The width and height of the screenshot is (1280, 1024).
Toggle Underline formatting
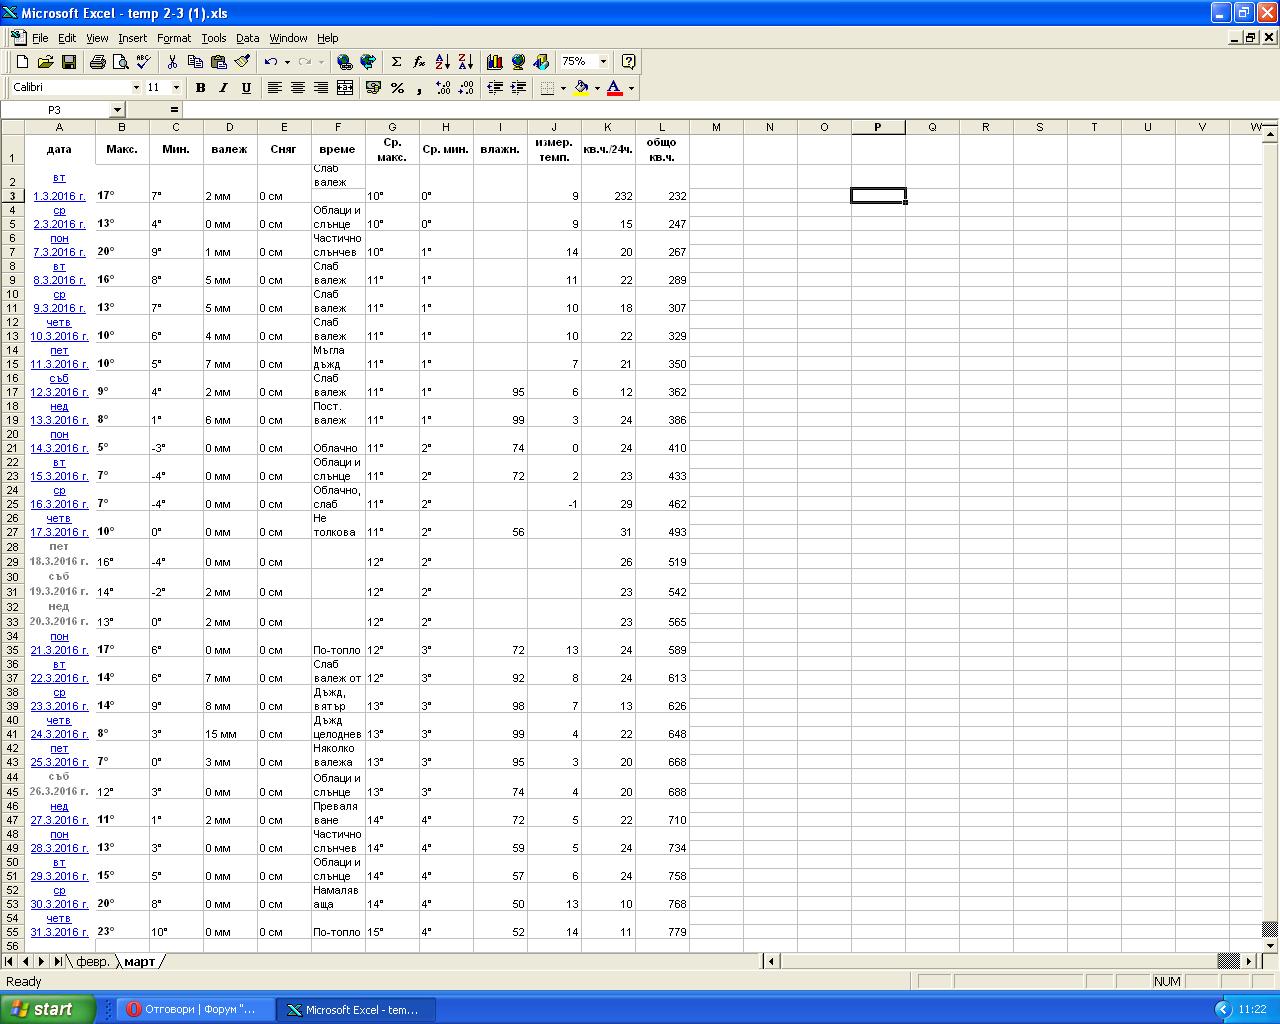click(246, 88)
